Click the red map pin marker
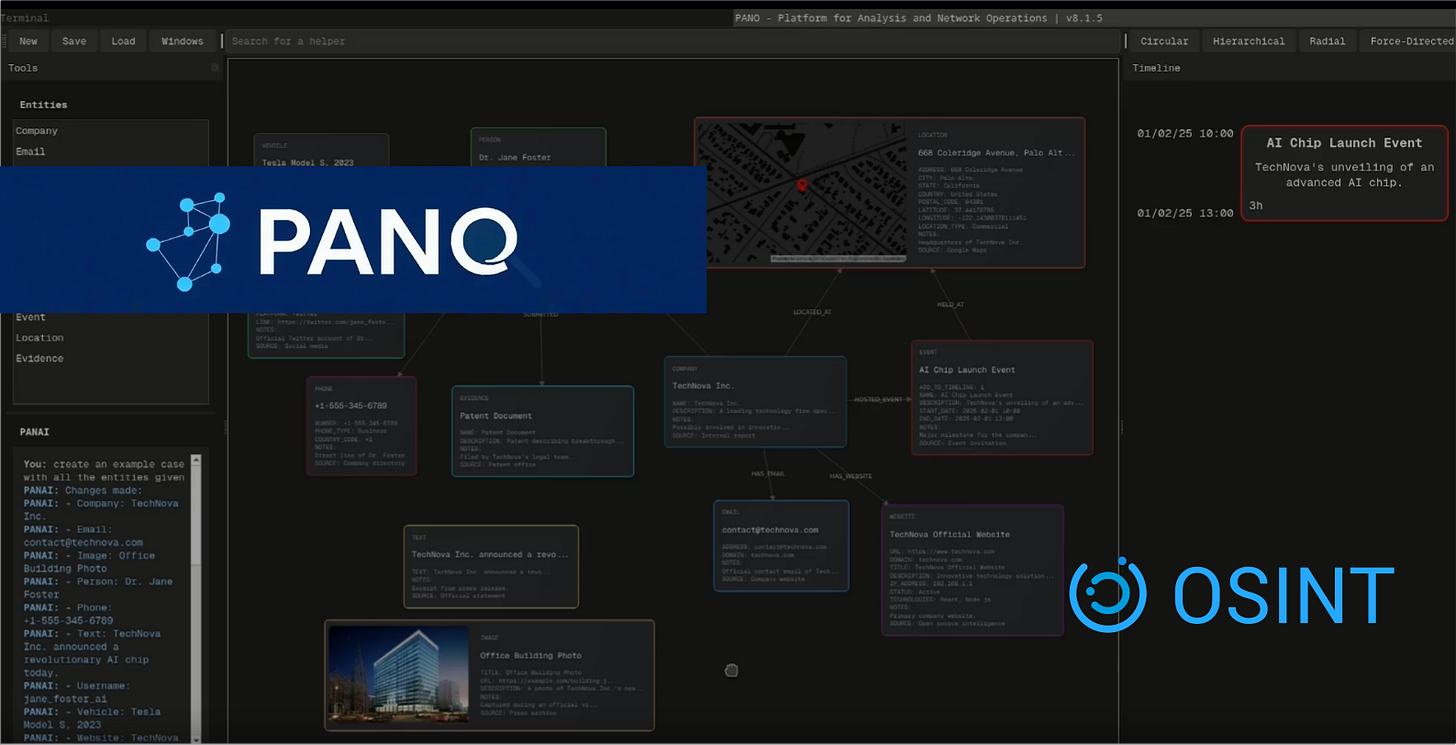 coord(801,185)
